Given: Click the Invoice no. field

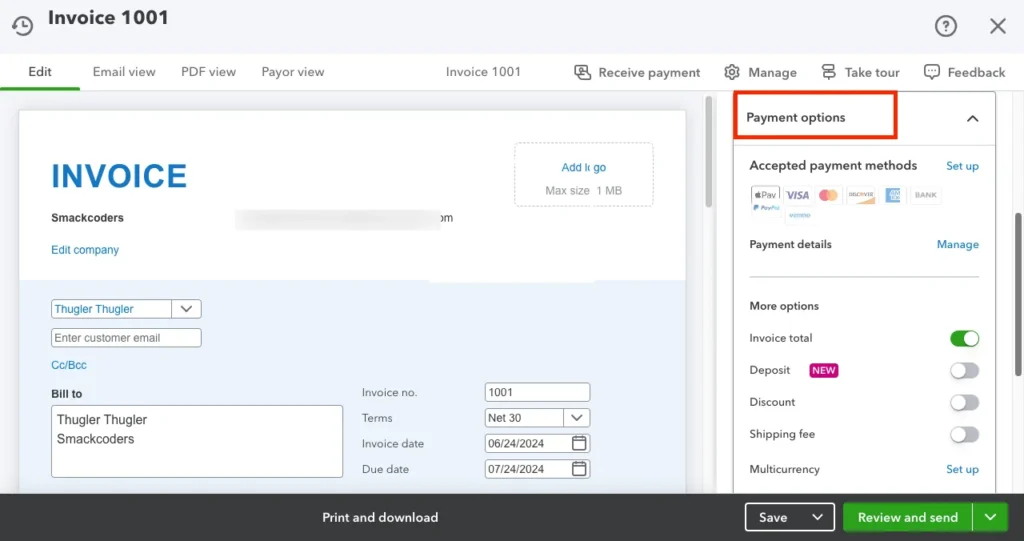Looking at the screenshot, I should pyautogui.click(x=537, y=392).
